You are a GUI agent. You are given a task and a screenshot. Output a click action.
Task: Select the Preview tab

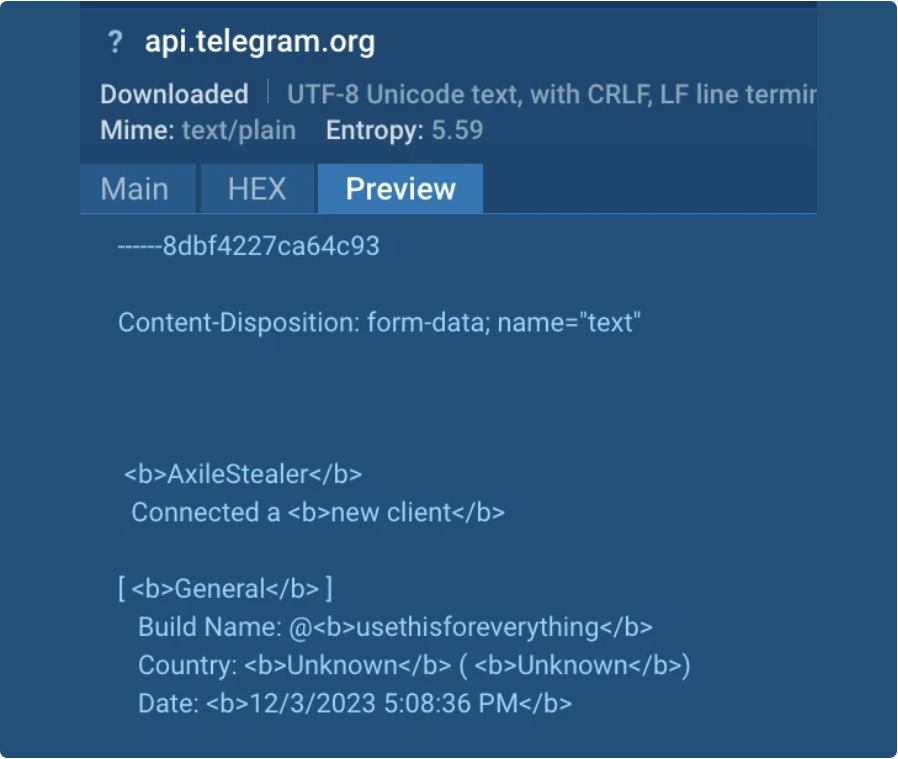400,189
